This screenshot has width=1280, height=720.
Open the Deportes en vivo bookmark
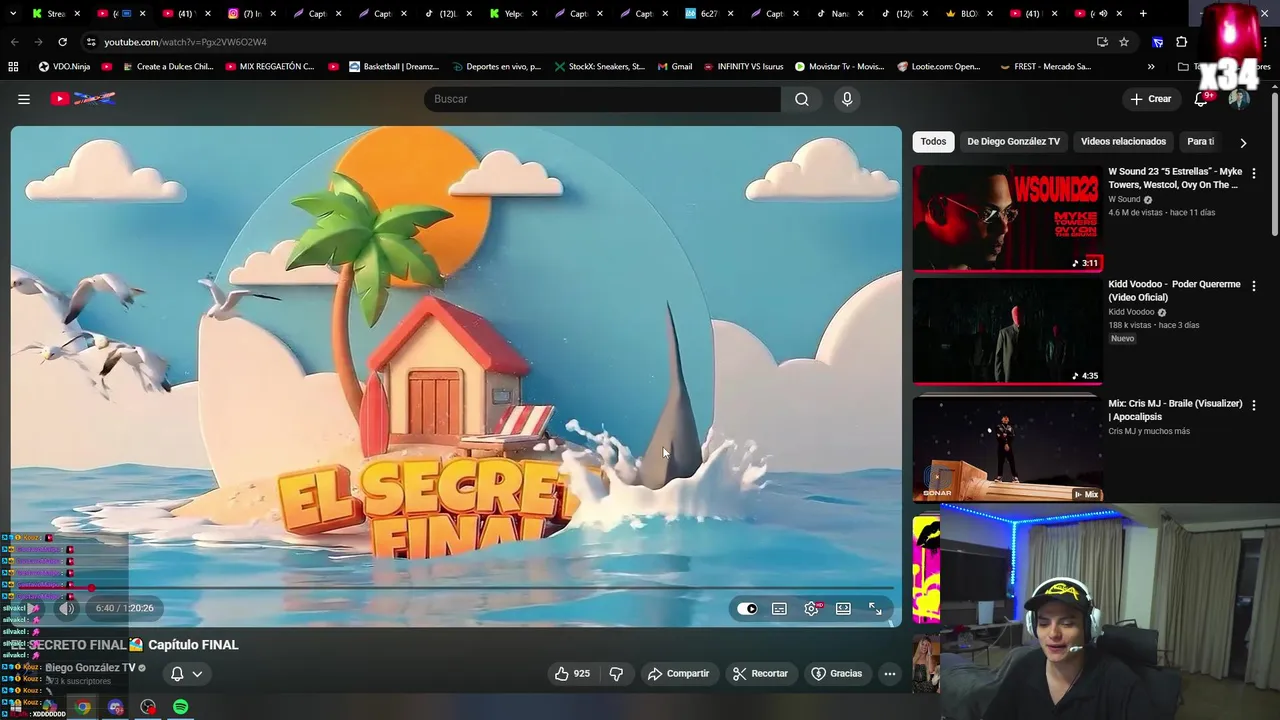(x=496, y=67)
